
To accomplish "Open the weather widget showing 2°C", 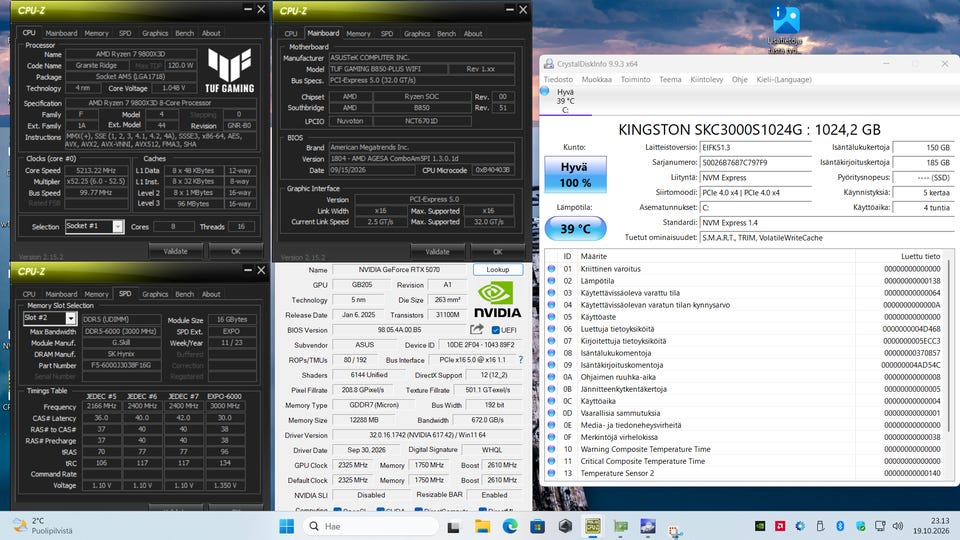I will coord(43,526).
